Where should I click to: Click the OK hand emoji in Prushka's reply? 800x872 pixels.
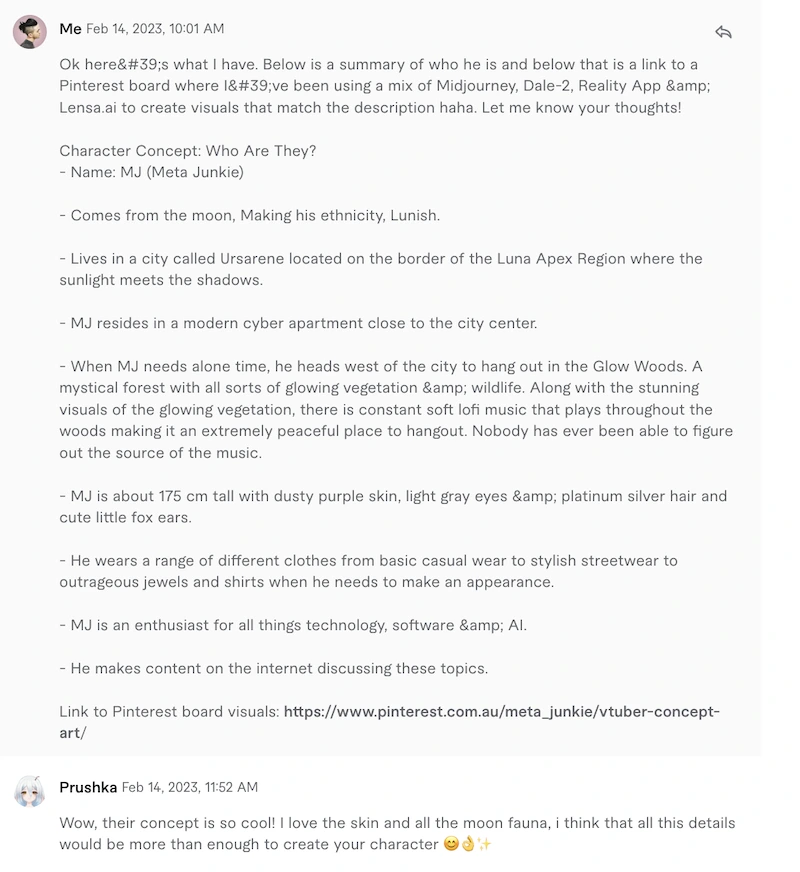[x=468, y=844]
